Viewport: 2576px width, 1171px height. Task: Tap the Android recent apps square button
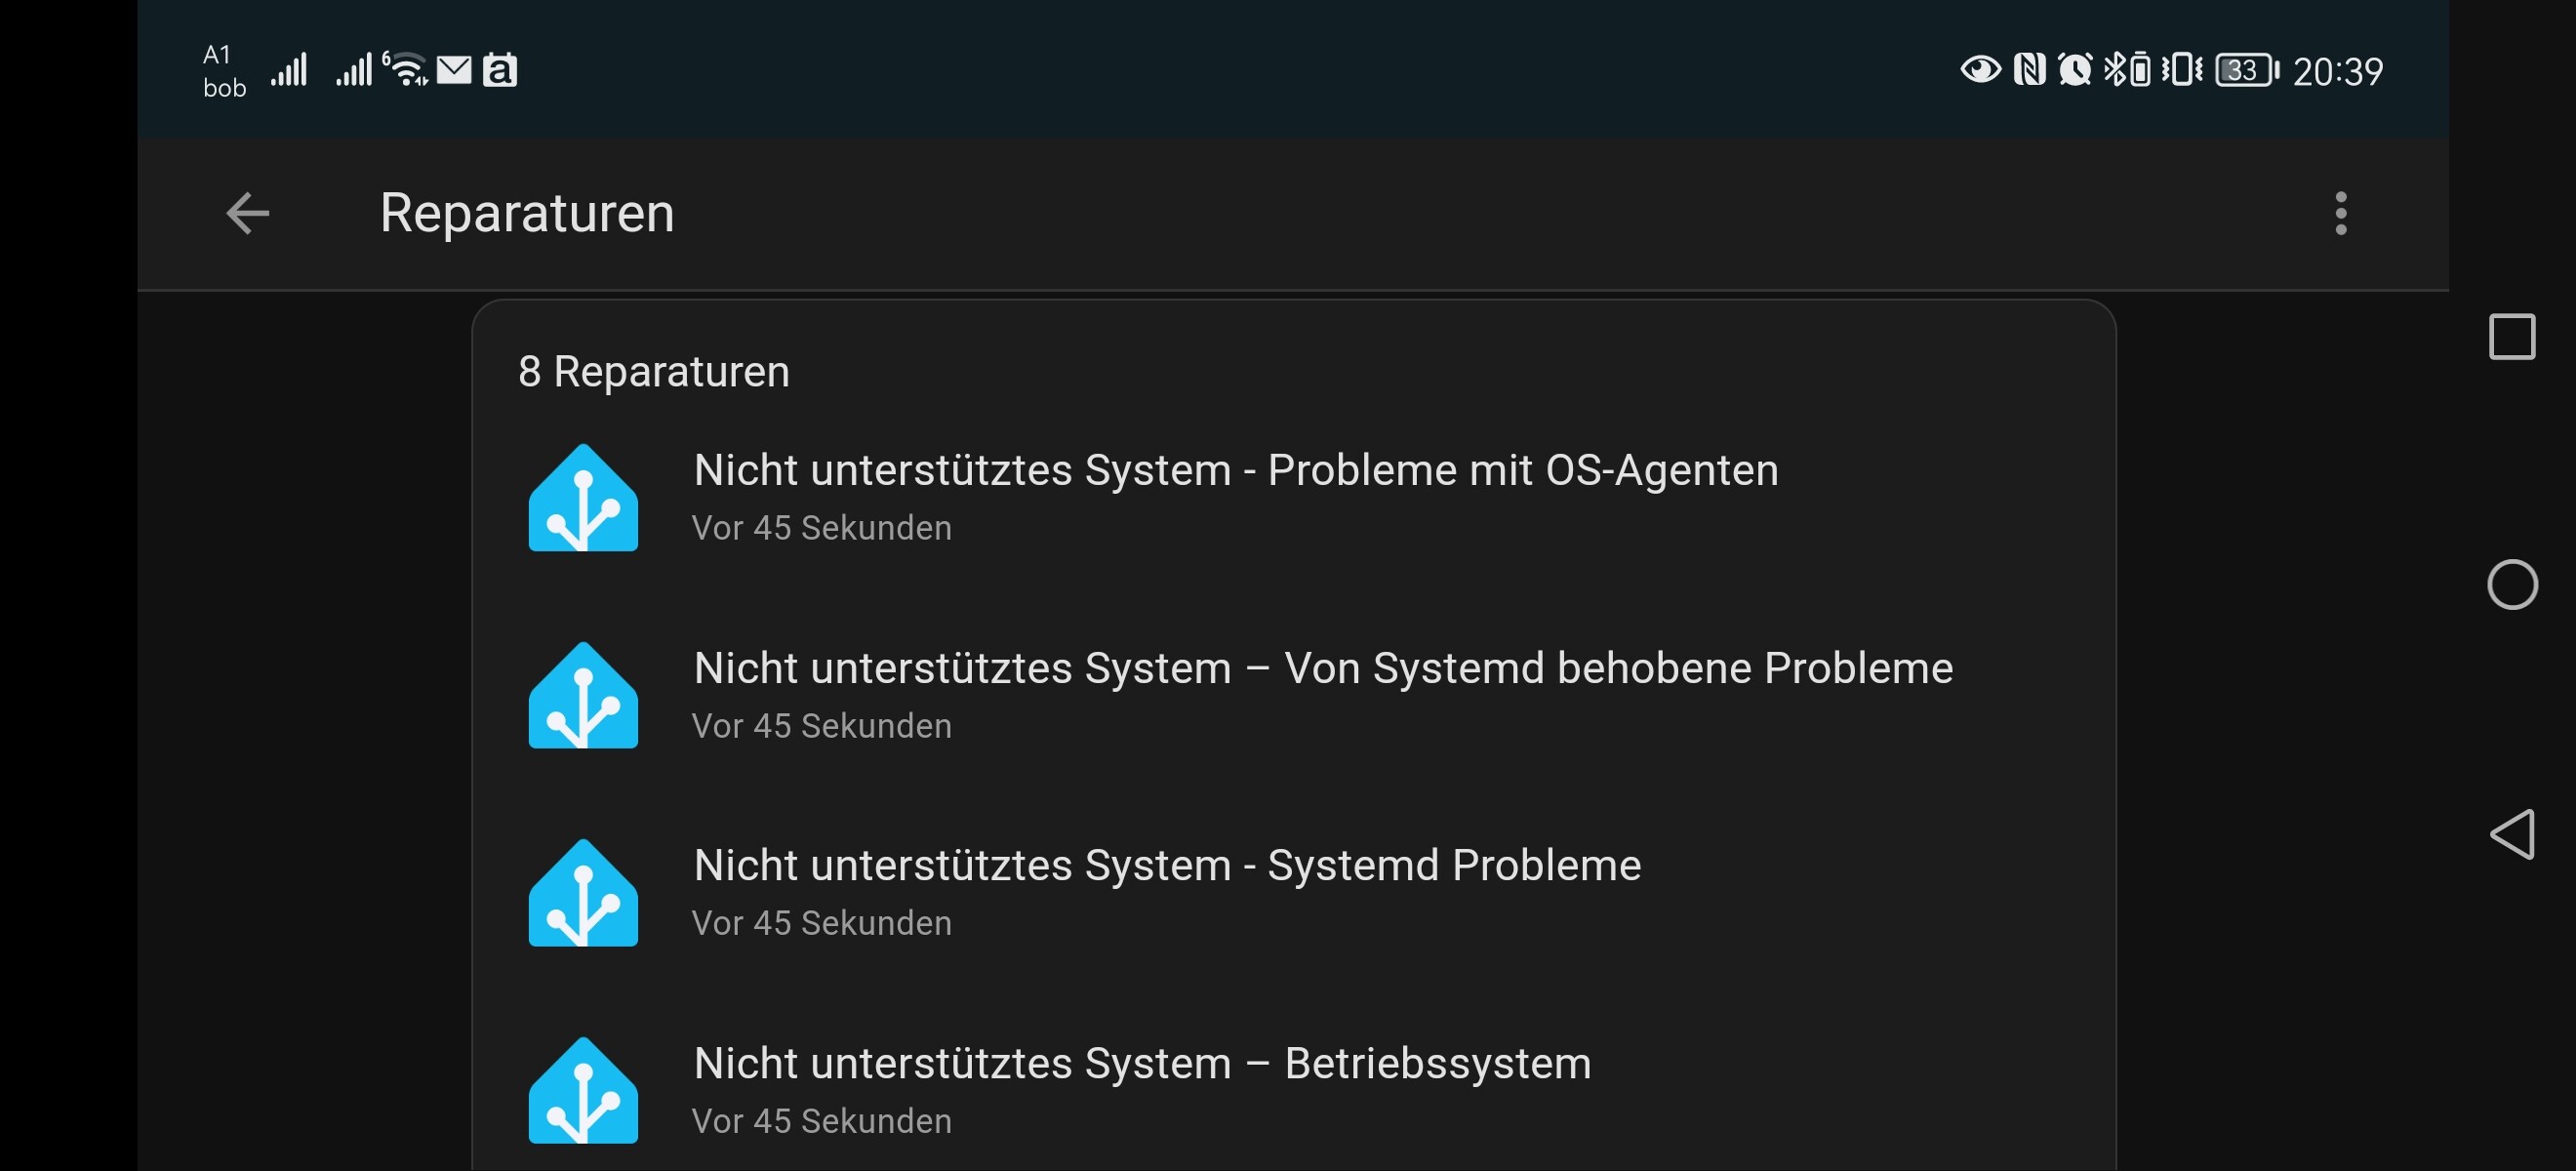click(2511, 336)
